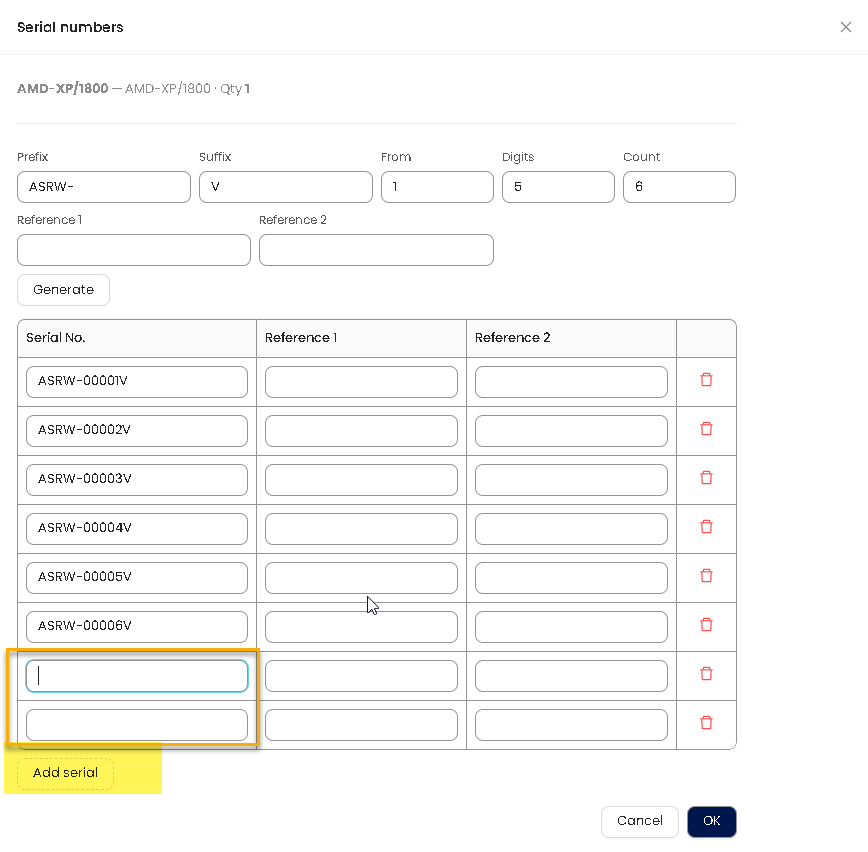
Task: Delete the ASRW-00006V serial row
Action: pyautogui.click(x=706, y=625)
